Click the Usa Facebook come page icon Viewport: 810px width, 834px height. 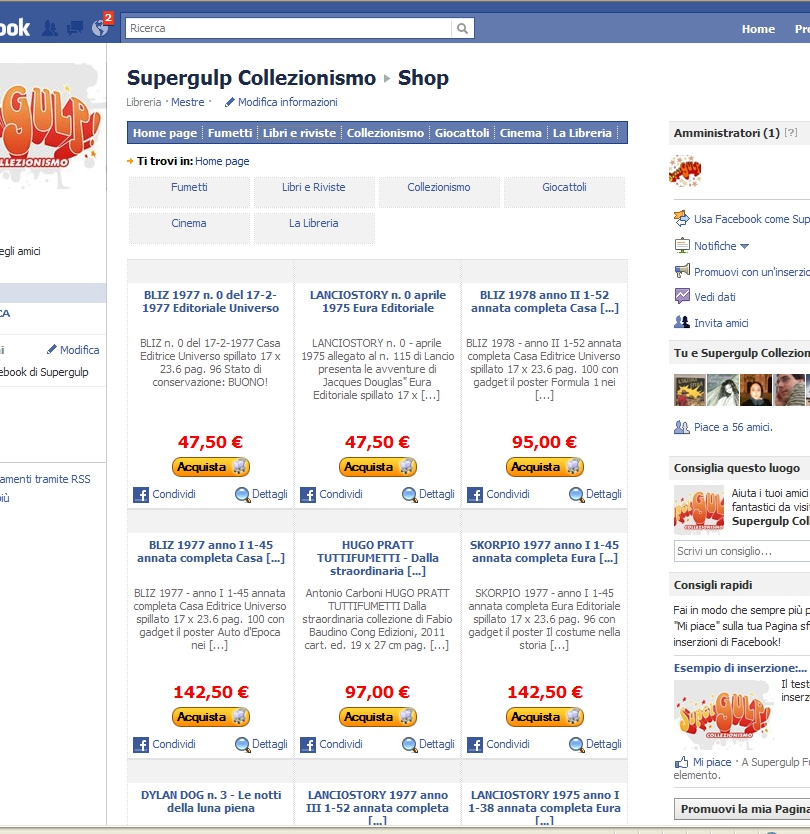click(x=682, y=218)
